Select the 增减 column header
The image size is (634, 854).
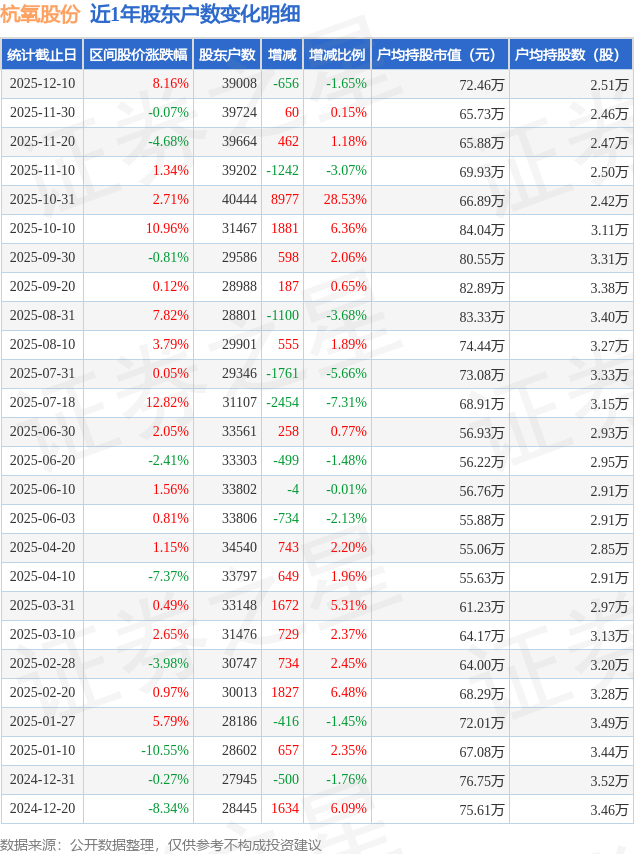click(x=282, y=55)
